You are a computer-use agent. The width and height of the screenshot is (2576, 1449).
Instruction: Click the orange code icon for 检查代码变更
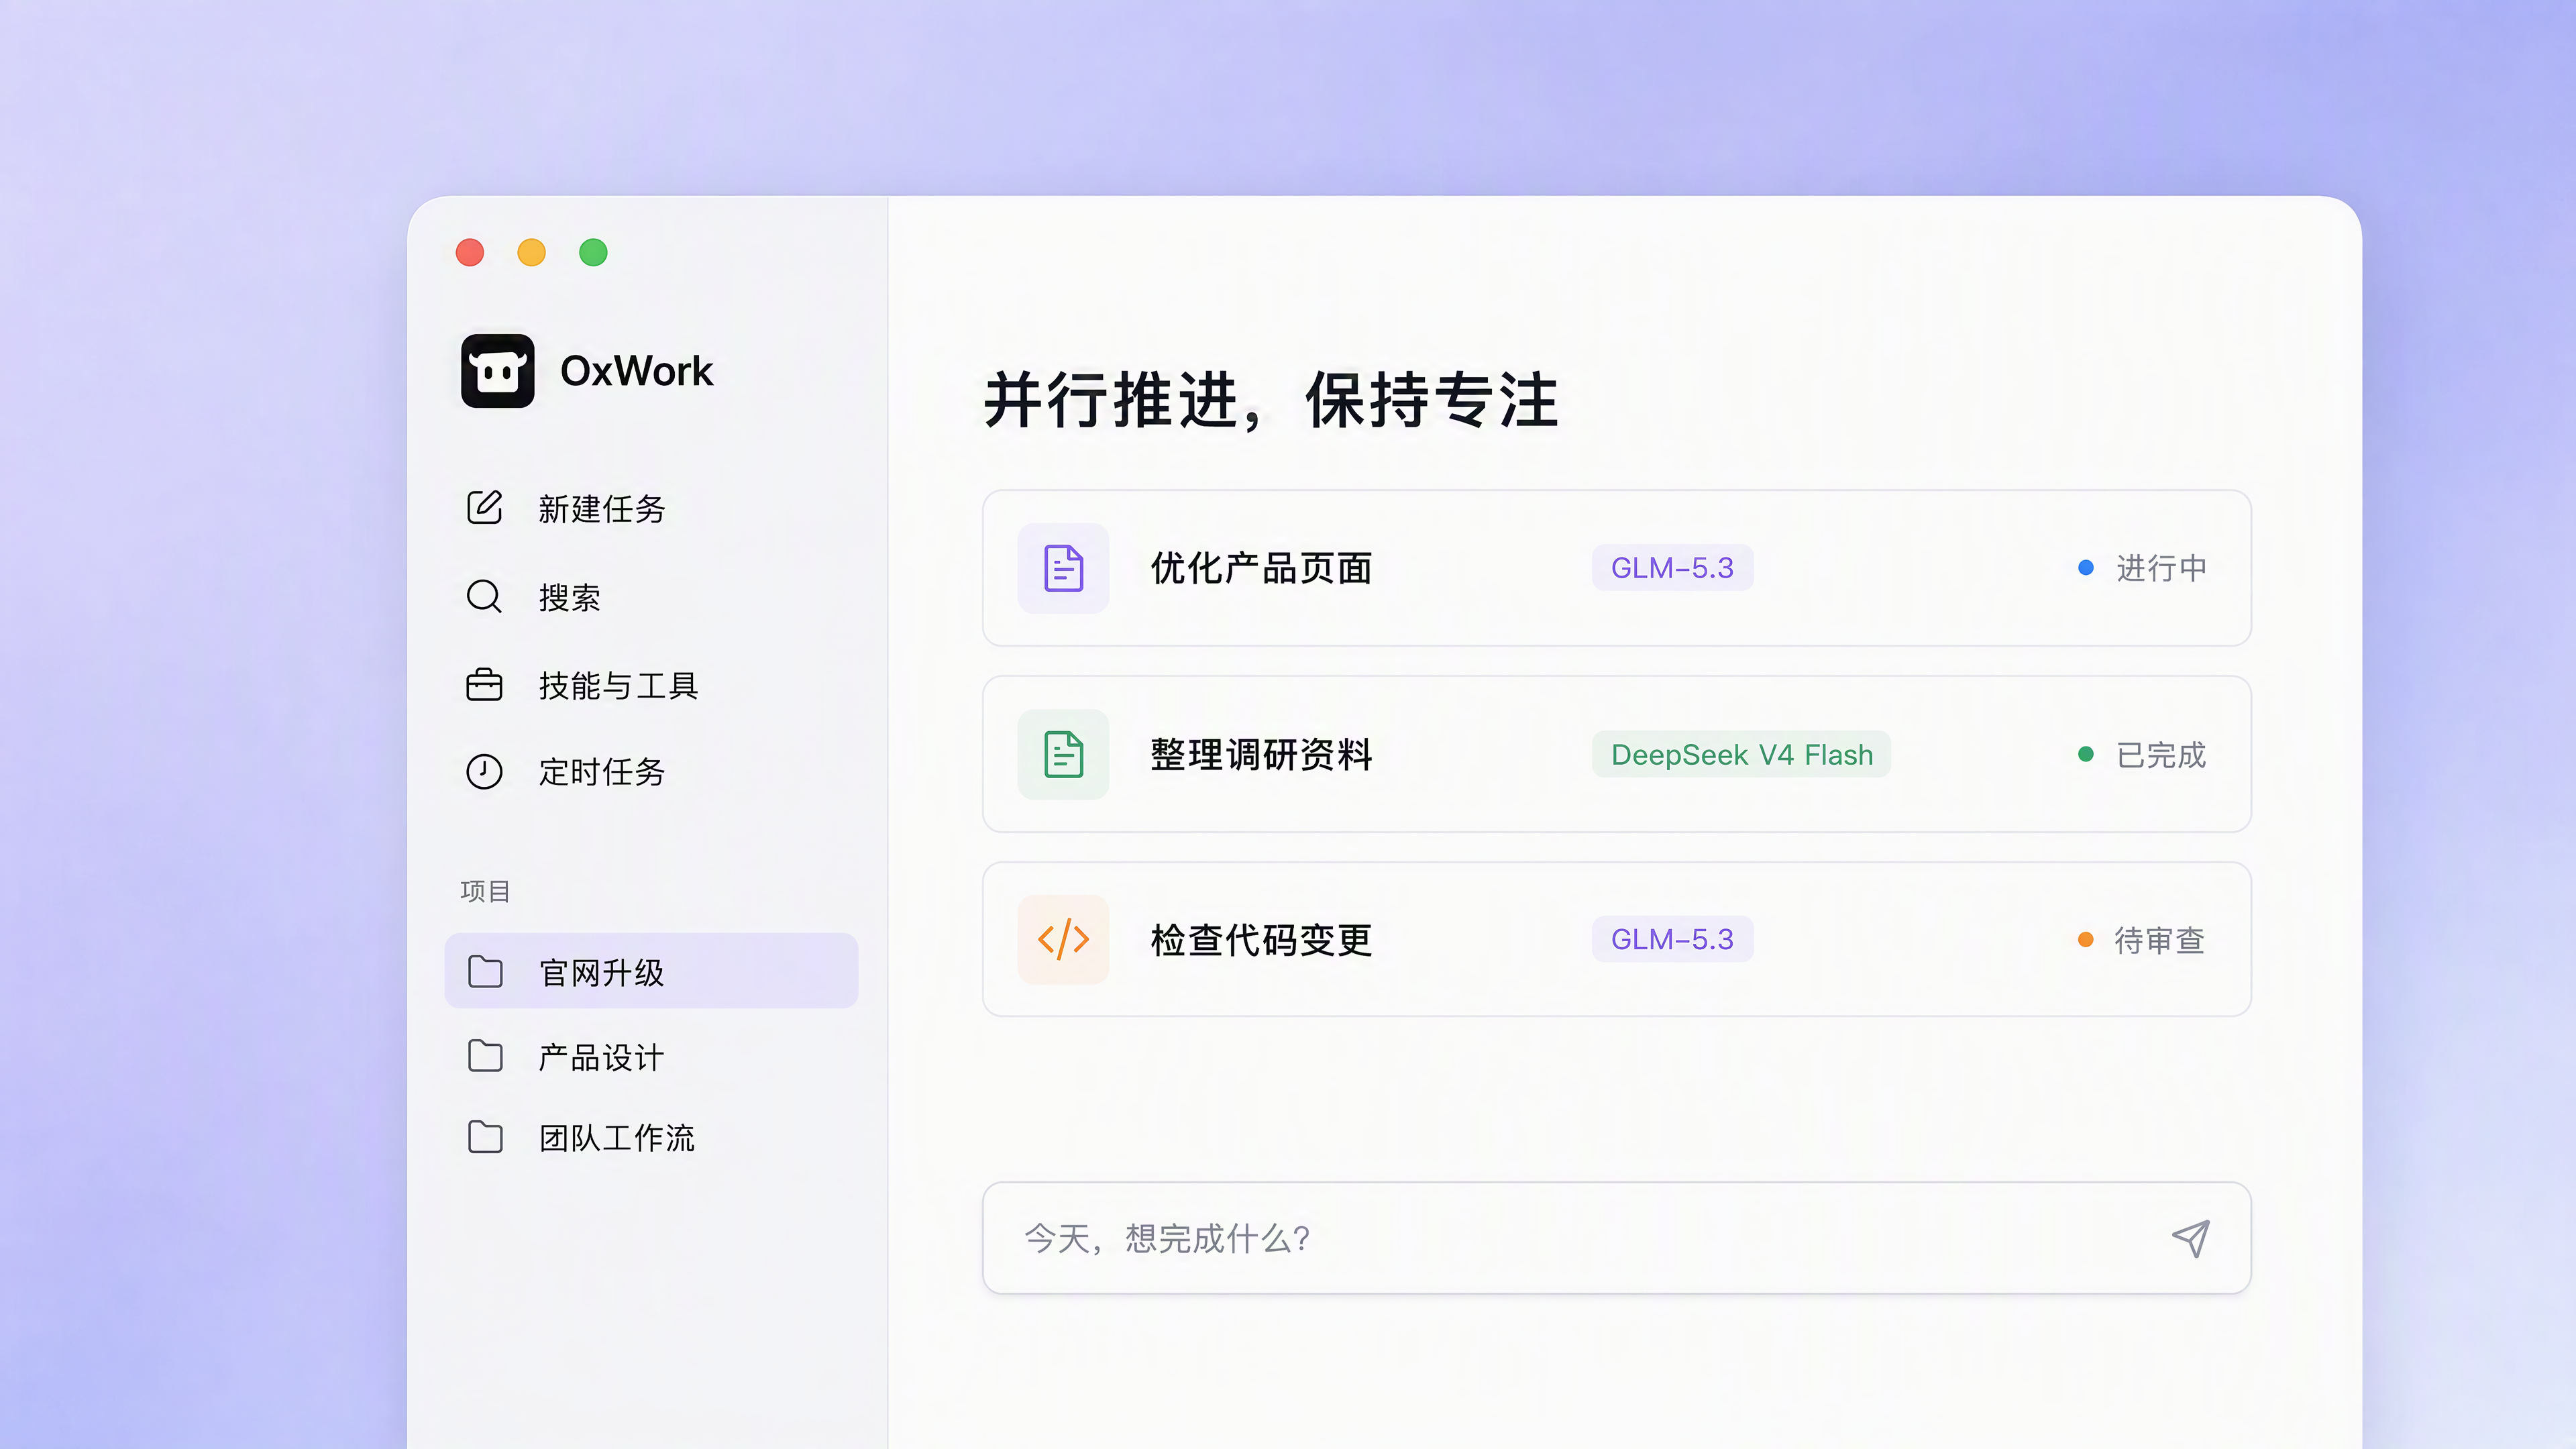tap(1063, 940)
